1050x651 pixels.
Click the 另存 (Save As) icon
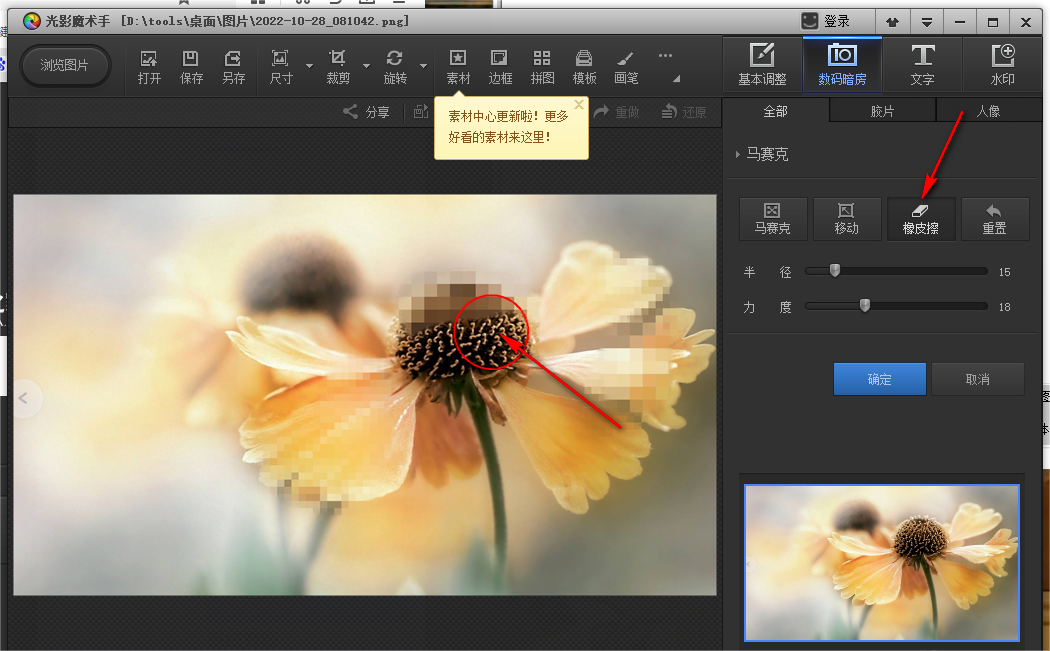(233, 66)
